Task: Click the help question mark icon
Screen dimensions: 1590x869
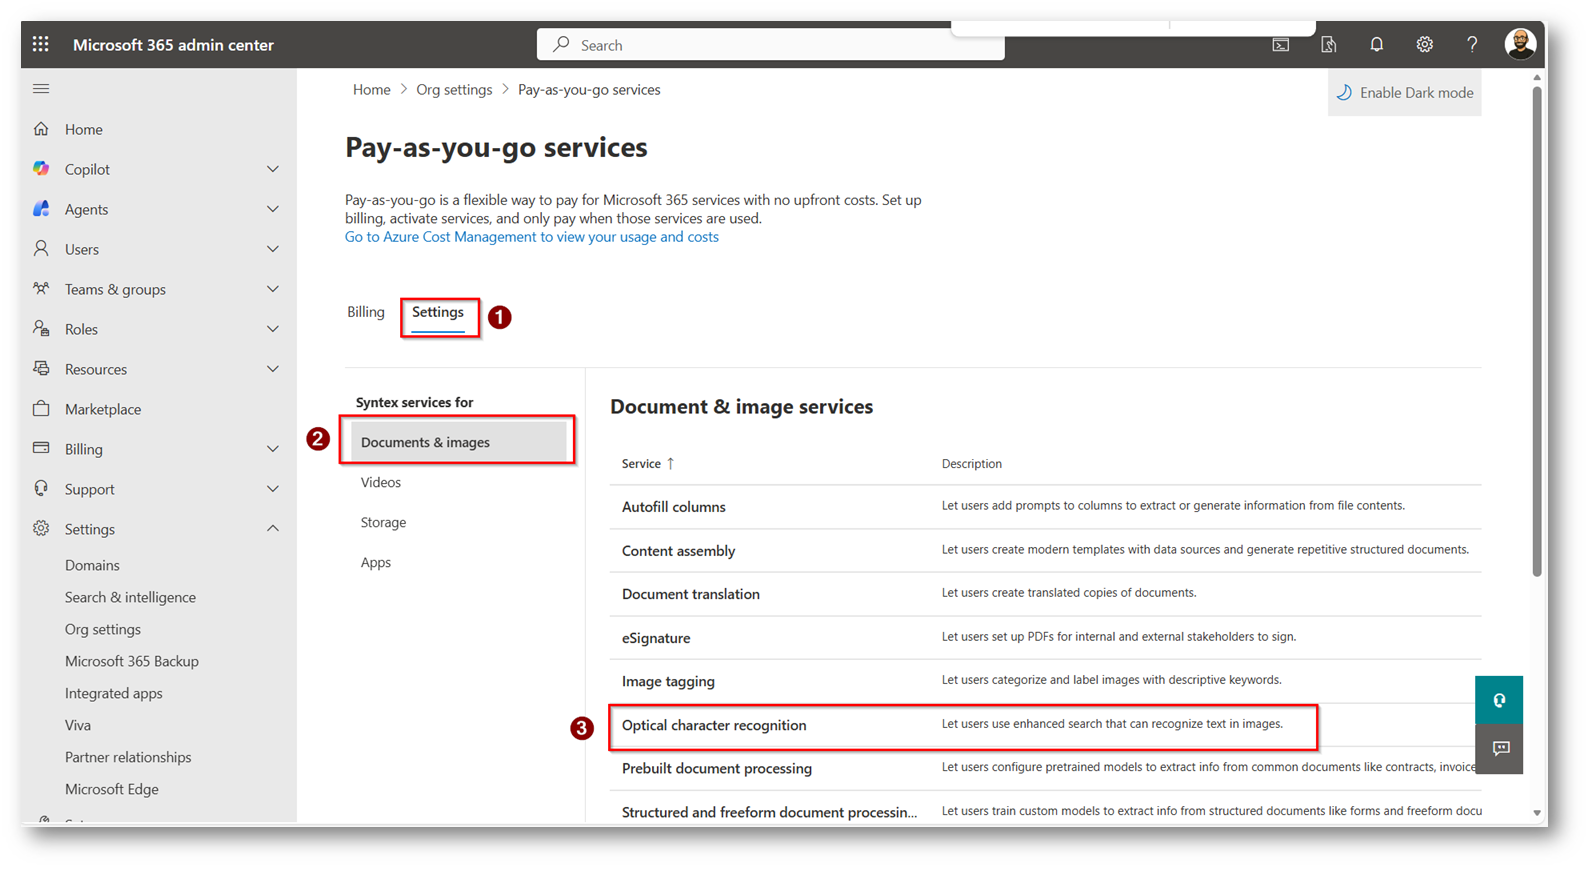Action: tap(1472, 44)
